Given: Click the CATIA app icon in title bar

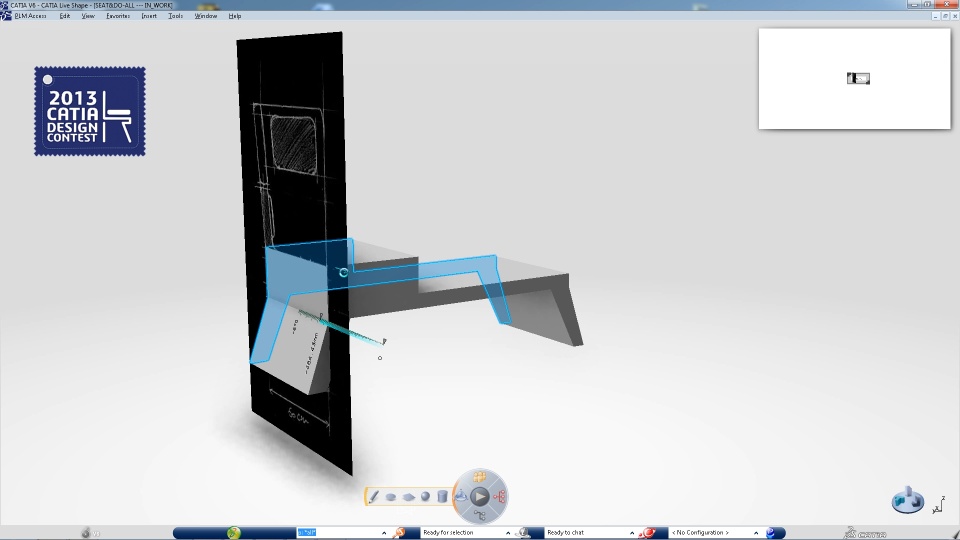Looking at the screenshot, I should 5,5.
